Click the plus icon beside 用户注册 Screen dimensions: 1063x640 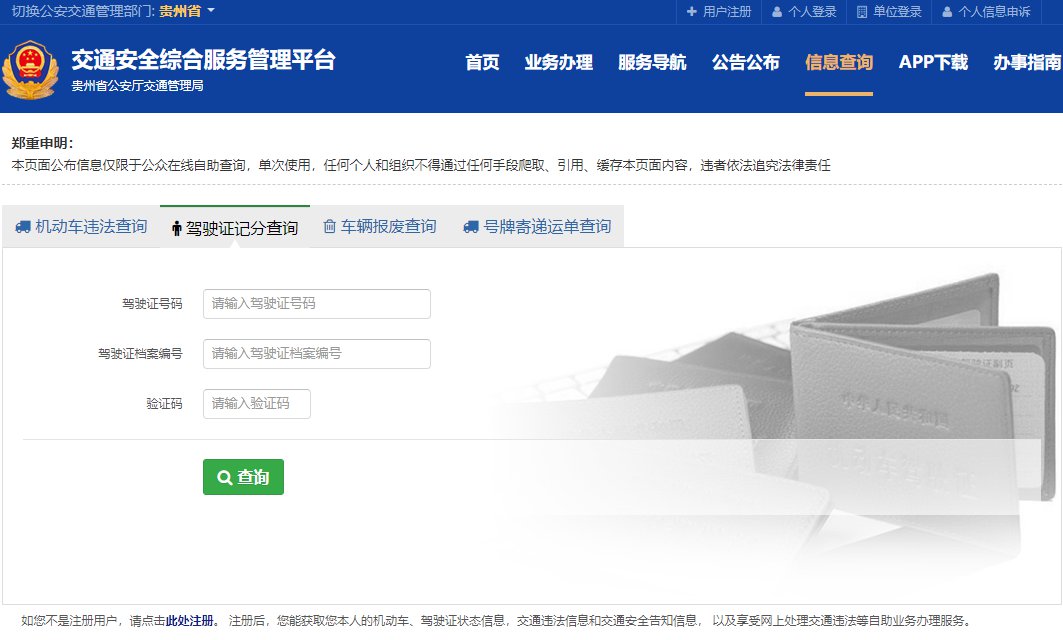click(691, 12)
